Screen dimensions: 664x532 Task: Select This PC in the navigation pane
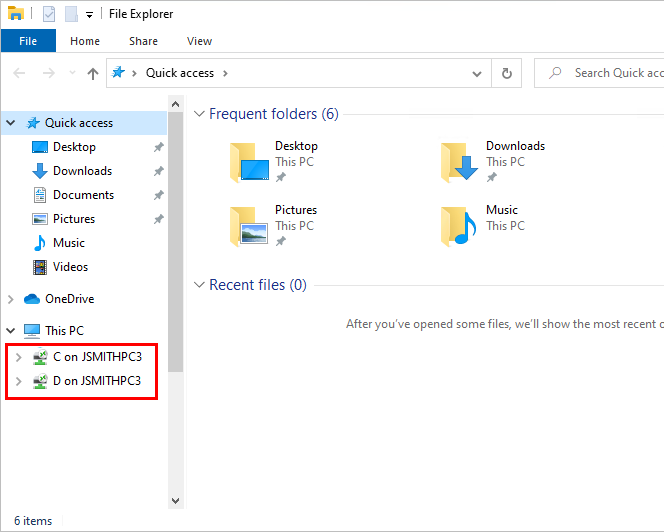tap(64, 330)
